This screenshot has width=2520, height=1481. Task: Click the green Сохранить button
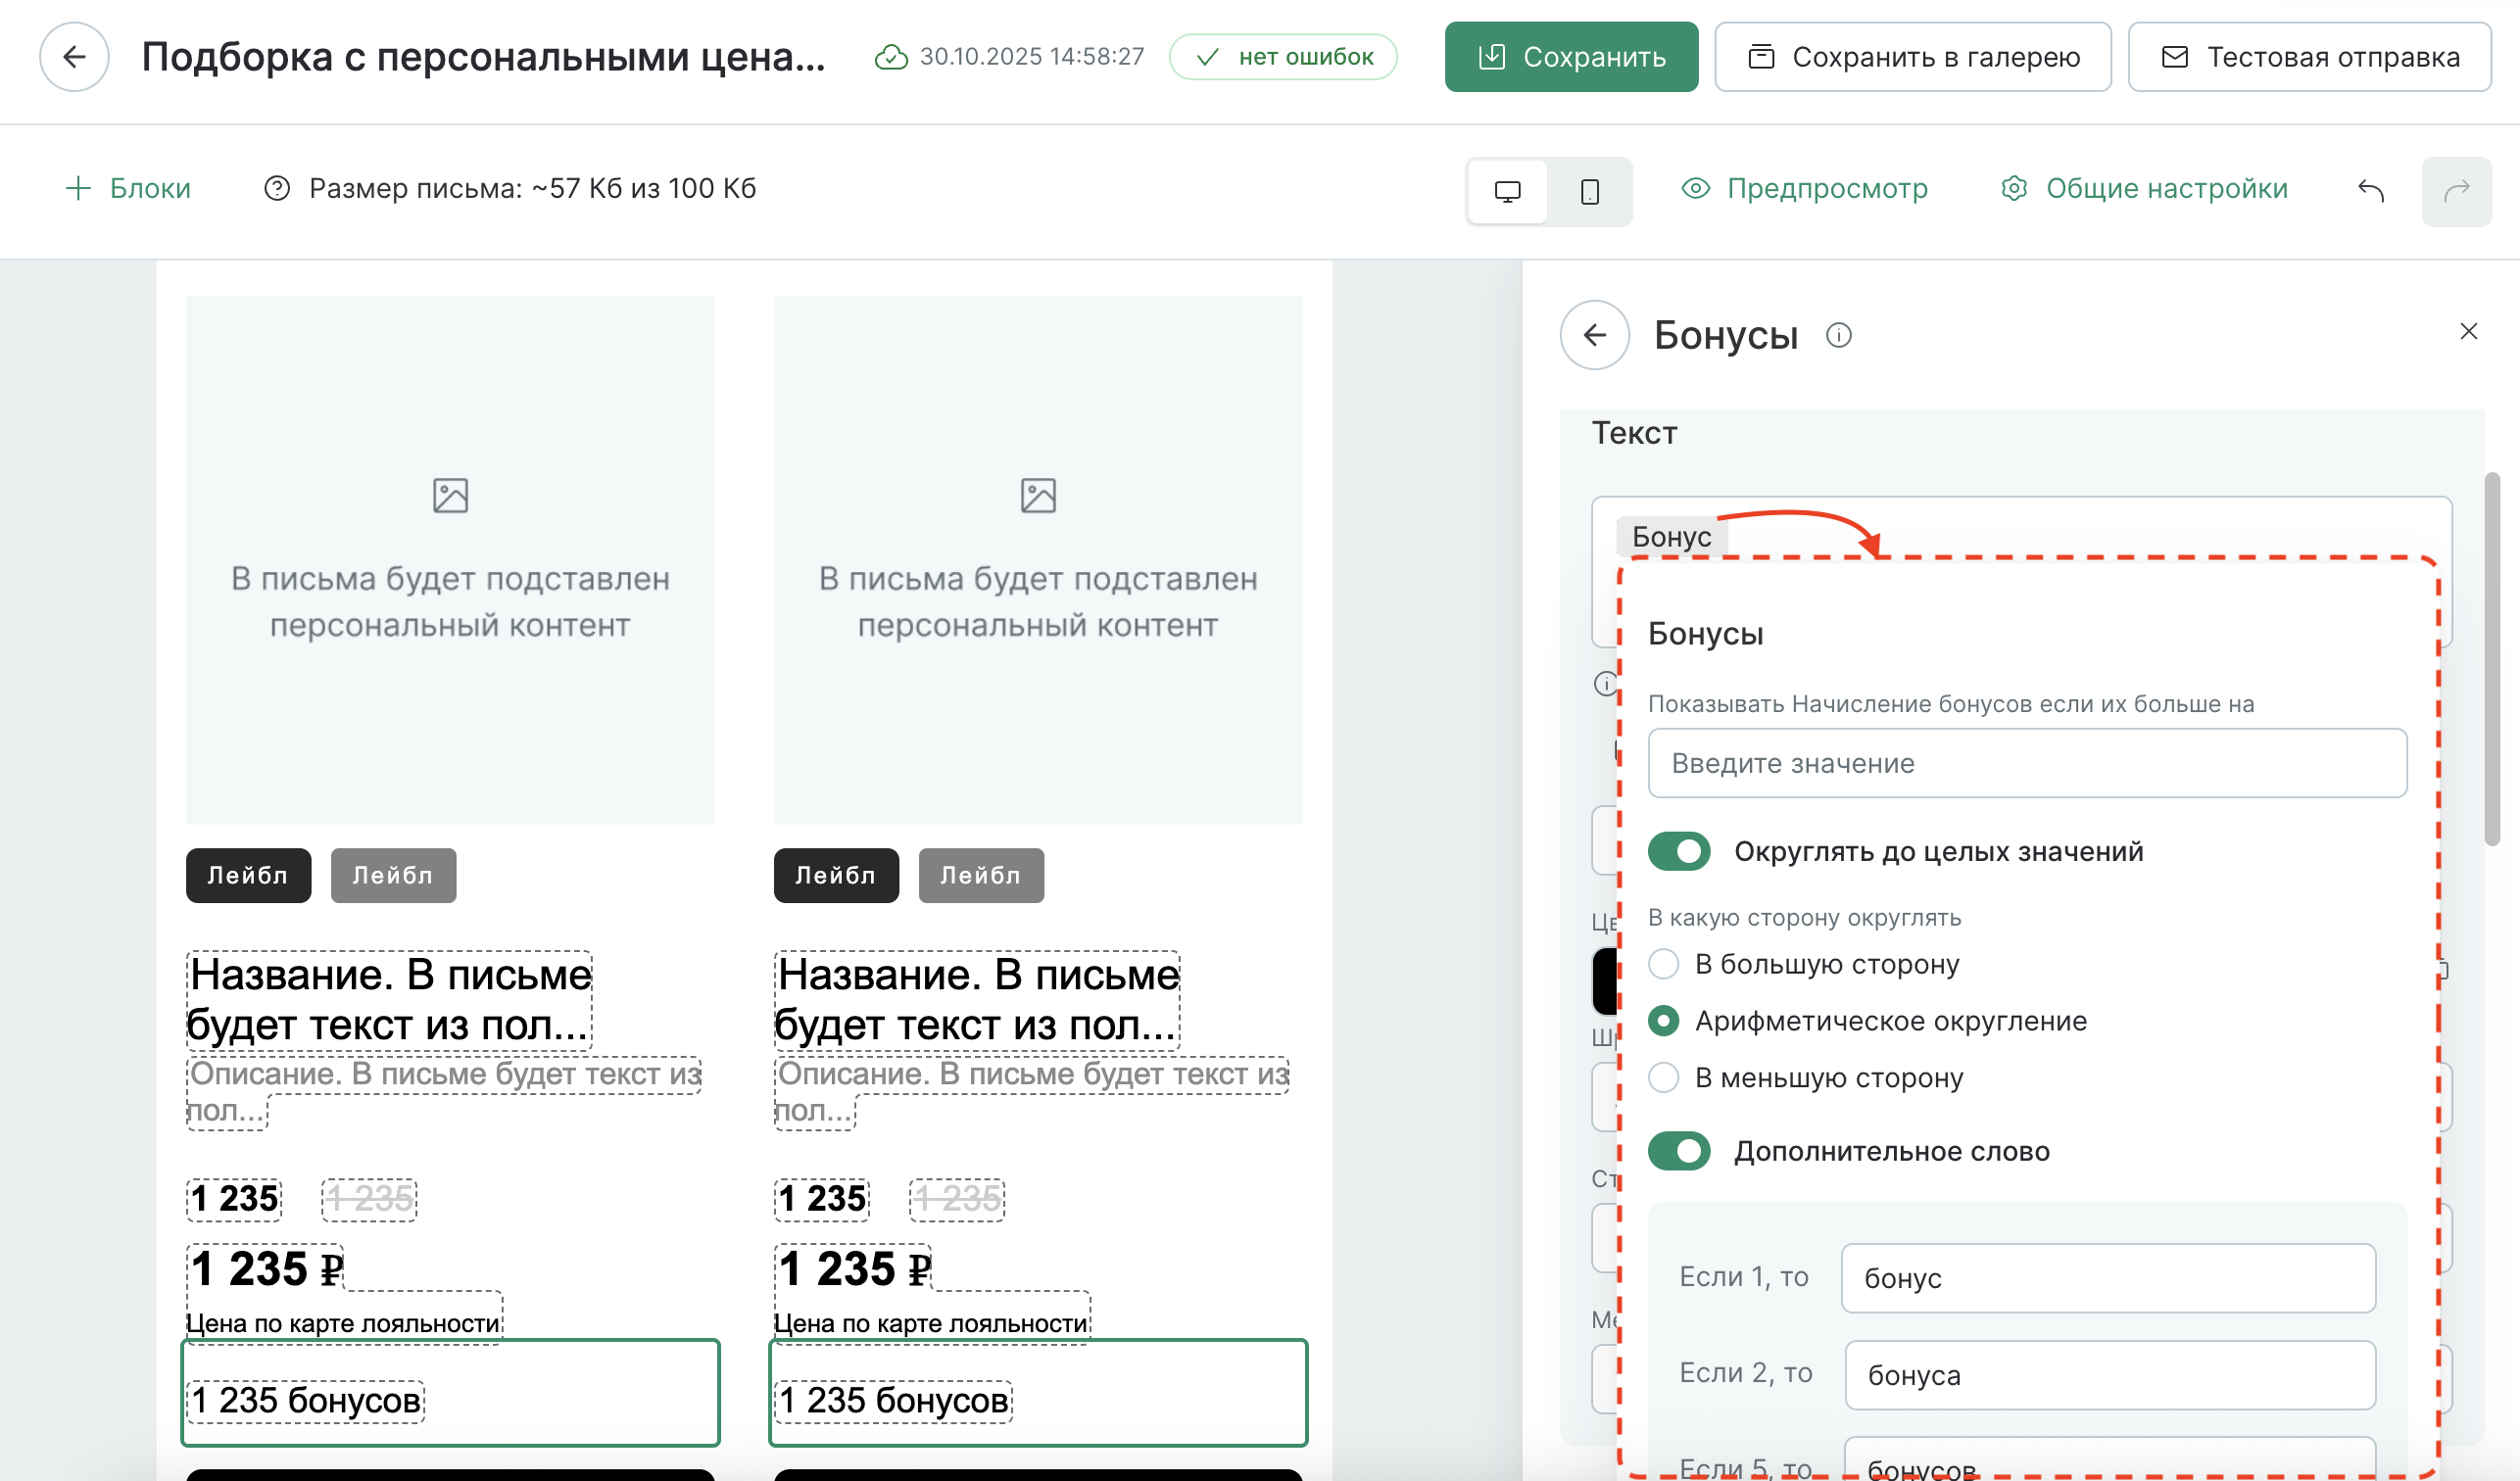click(x=1570, y=57)
